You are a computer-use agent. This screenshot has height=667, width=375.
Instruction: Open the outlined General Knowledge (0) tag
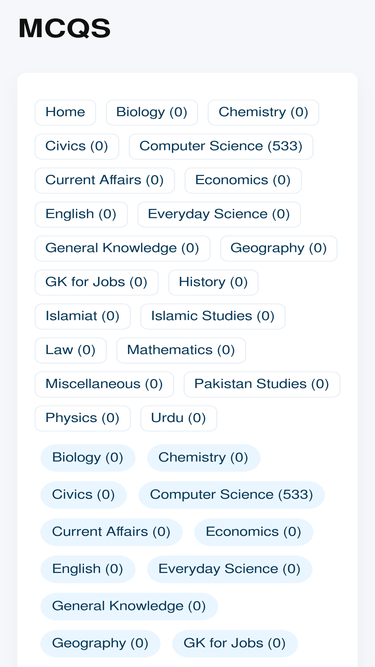point(122,248)
